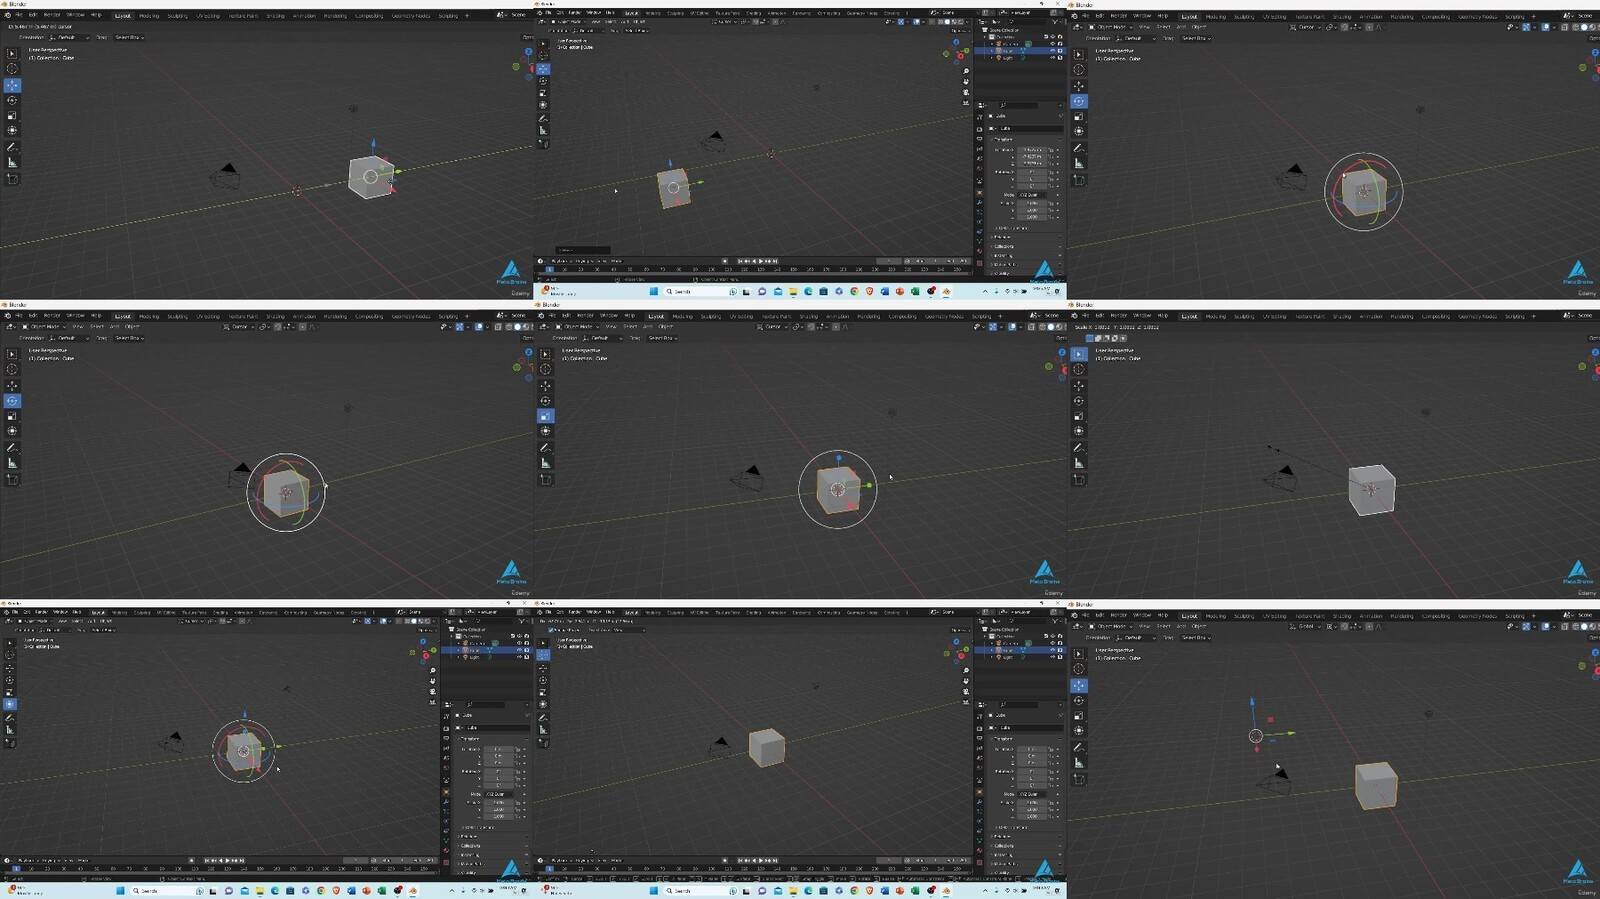Choose the Measure tool in top-left Blender window

[12, 162]
